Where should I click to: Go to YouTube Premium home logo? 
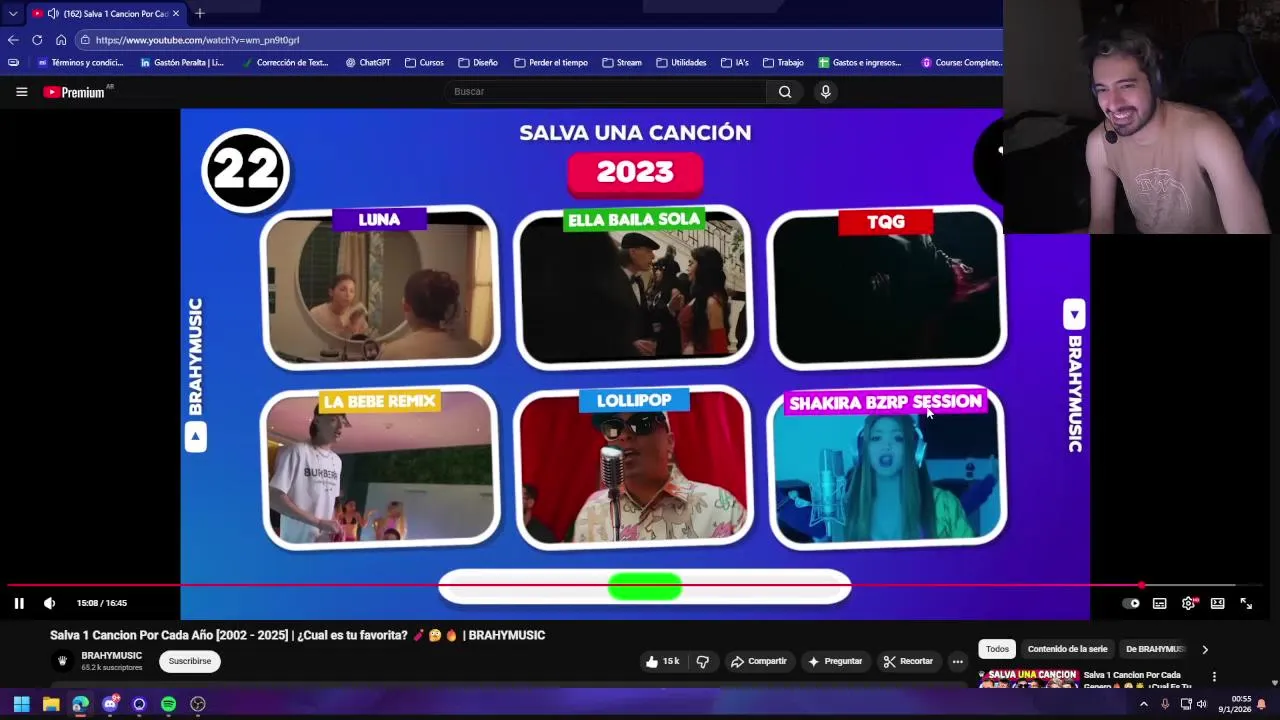74,92
